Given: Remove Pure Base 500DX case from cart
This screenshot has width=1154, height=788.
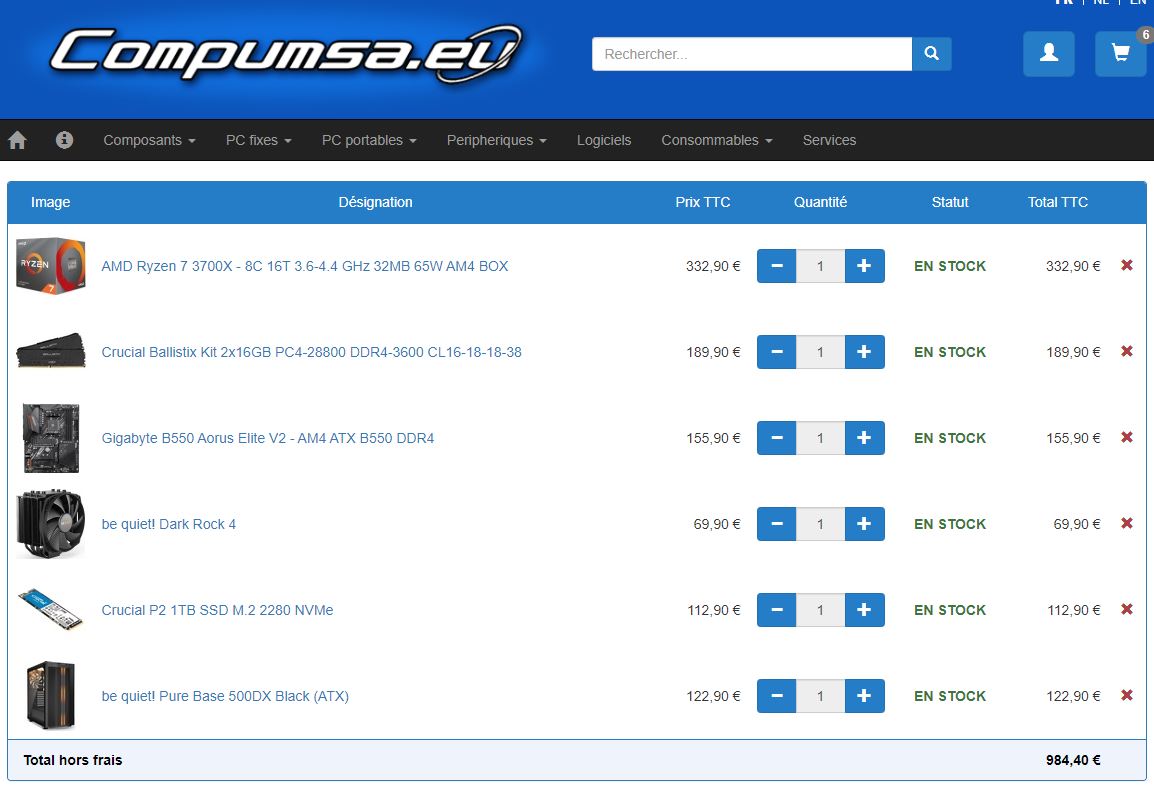Looking at the screenshot, I should pos(1127,695).
